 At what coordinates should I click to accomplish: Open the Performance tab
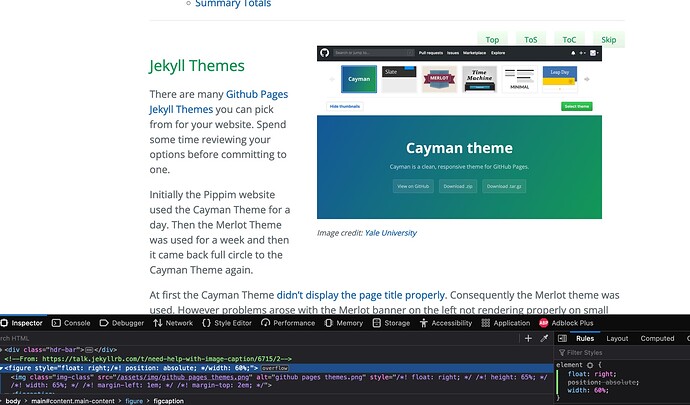(288, 323)
